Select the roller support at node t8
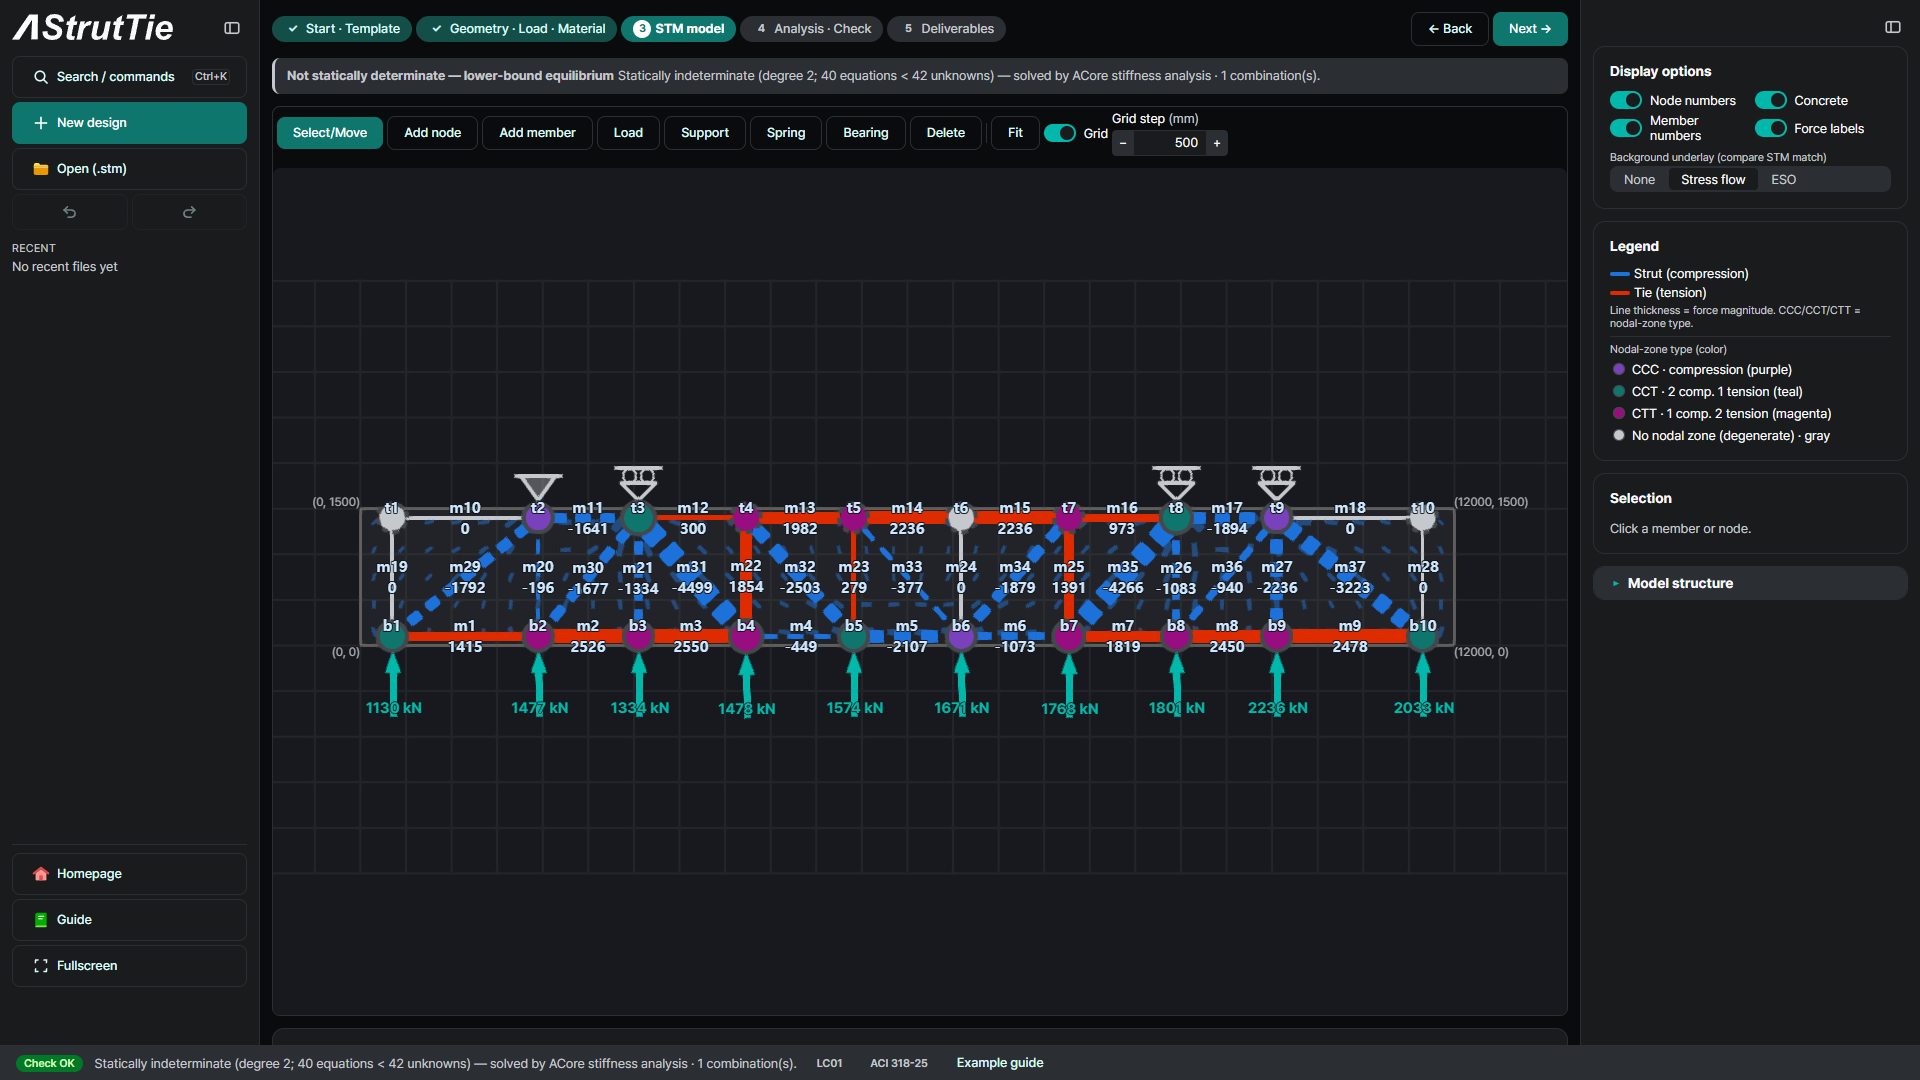1920x1080 pixels. coord(1176,482)
